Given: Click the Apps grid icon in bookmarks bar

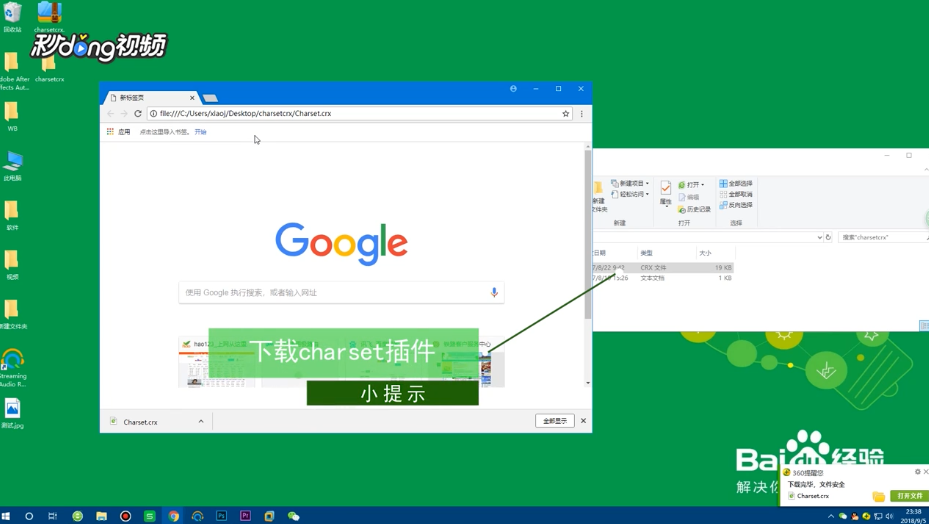Looking at the screenshot, I should (110, 132).
